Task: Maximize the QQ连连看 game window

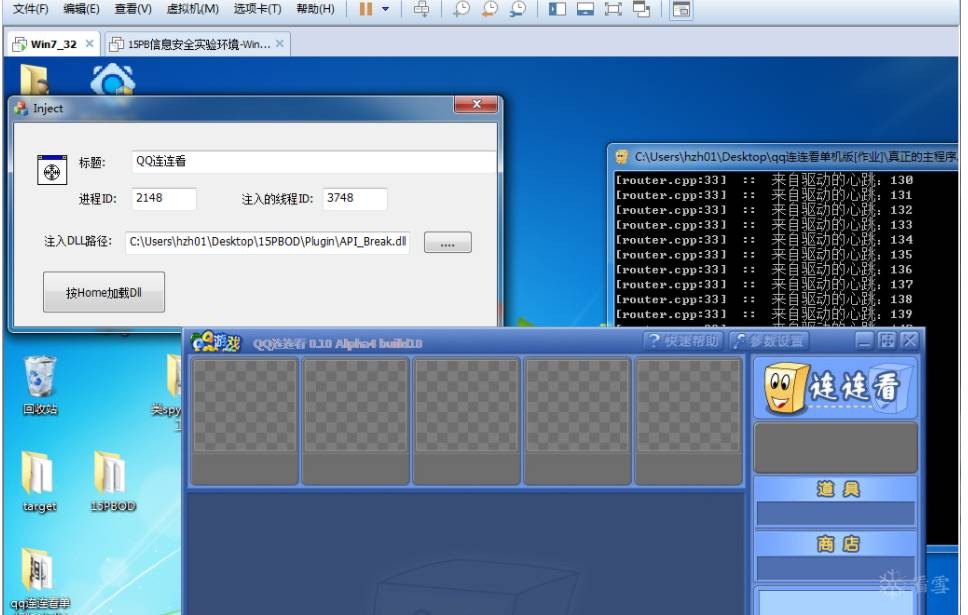Action: coord(887,340)
